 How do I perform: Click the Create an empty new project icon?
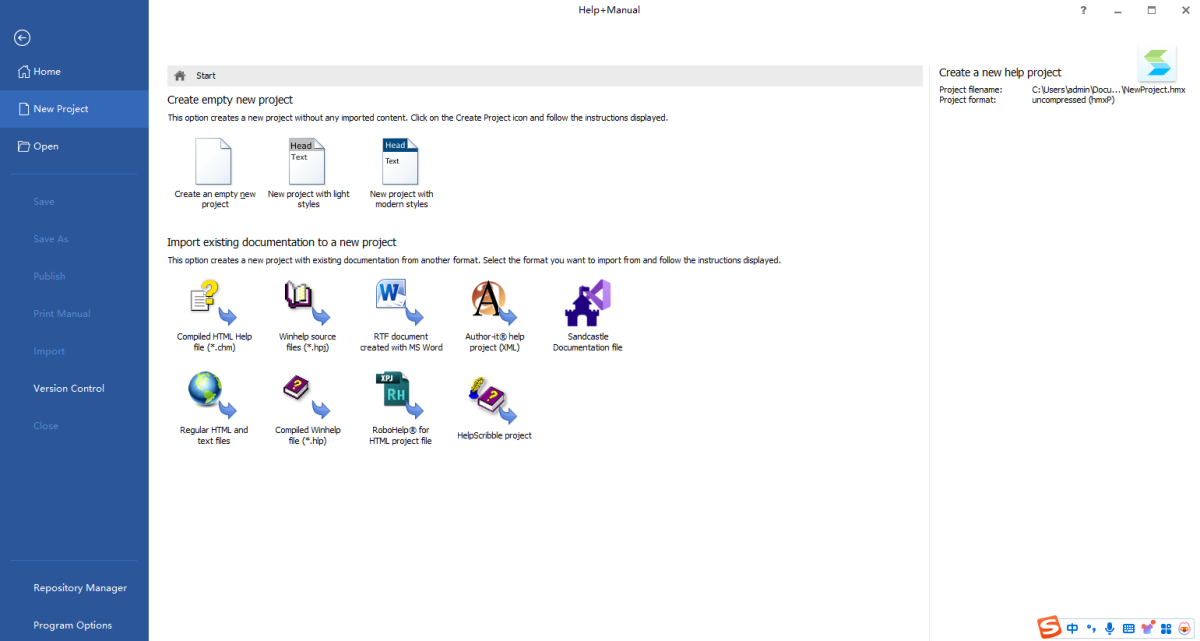[x=214, y=162]
